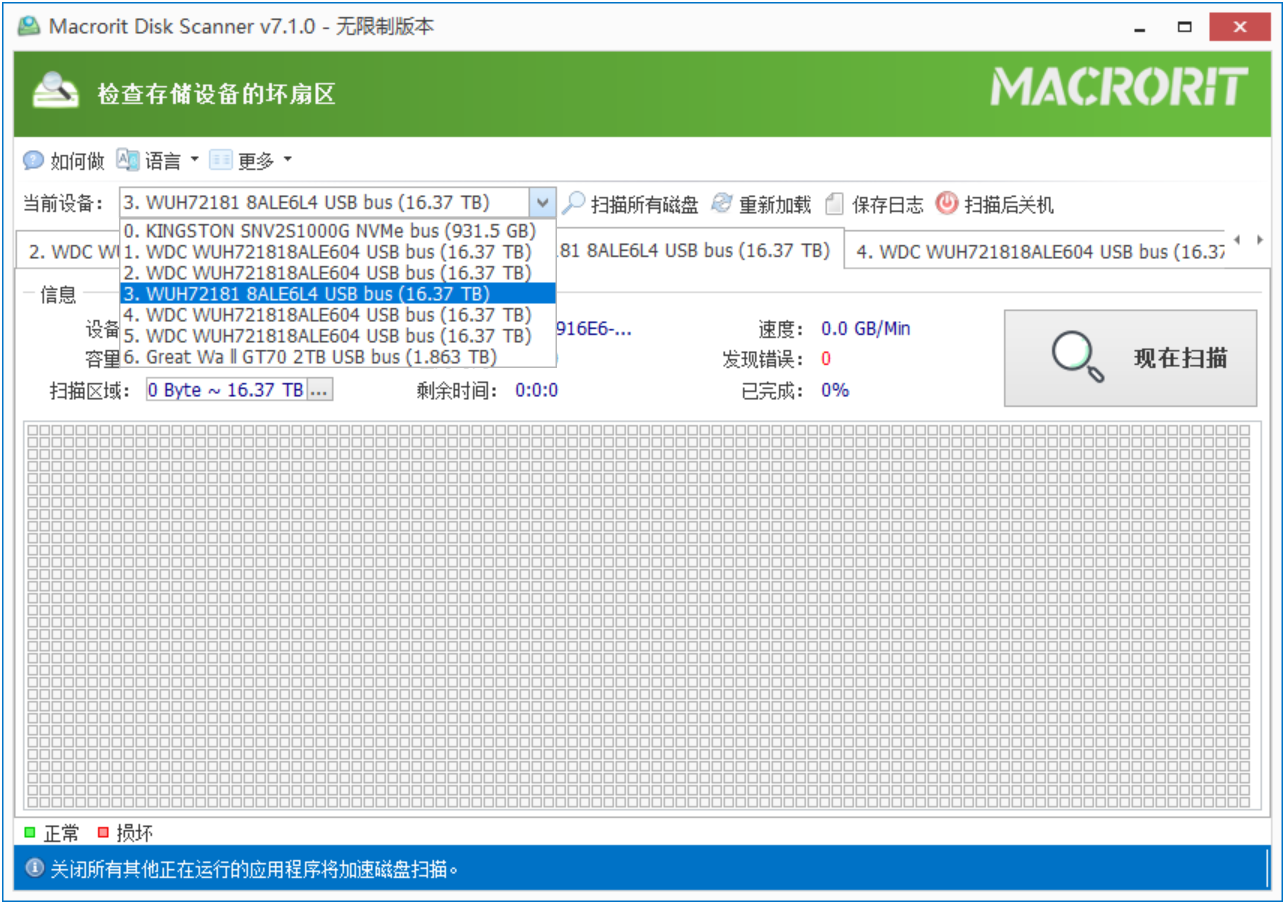Select 4. WDC WUH721818ALE604 in dropdown list
The image size is (1284, 904).
[x=337, y=314]
